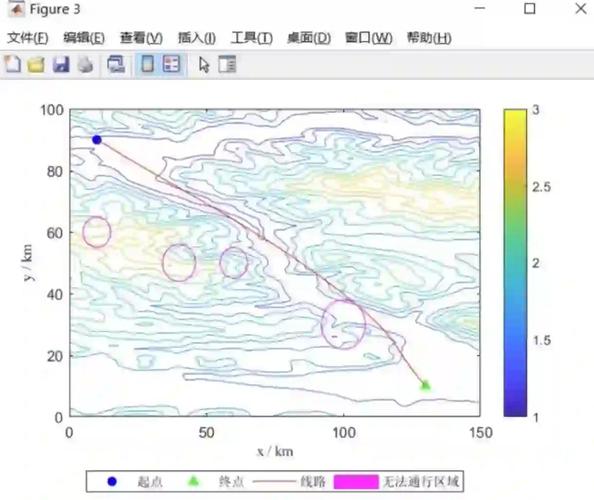
Task: Minimize the Figure 3 window
Action: (x=480, y=8)
